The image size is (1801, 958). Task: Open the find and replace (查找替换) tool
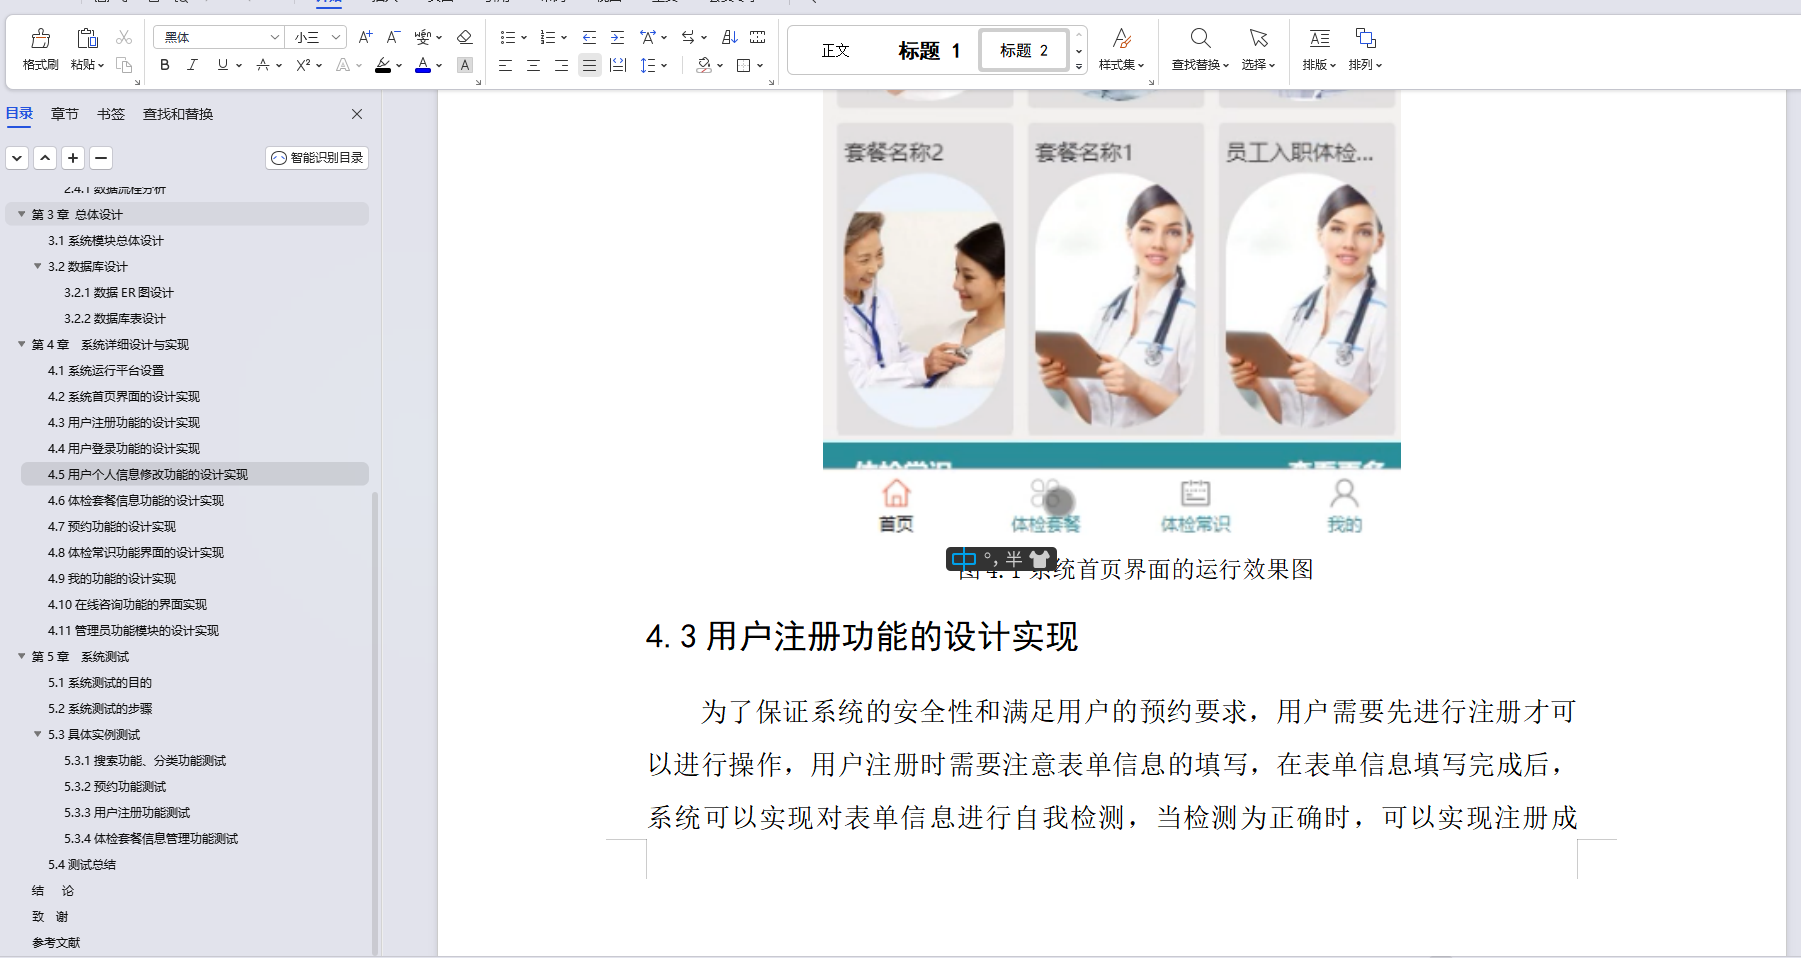point(1199,46)
